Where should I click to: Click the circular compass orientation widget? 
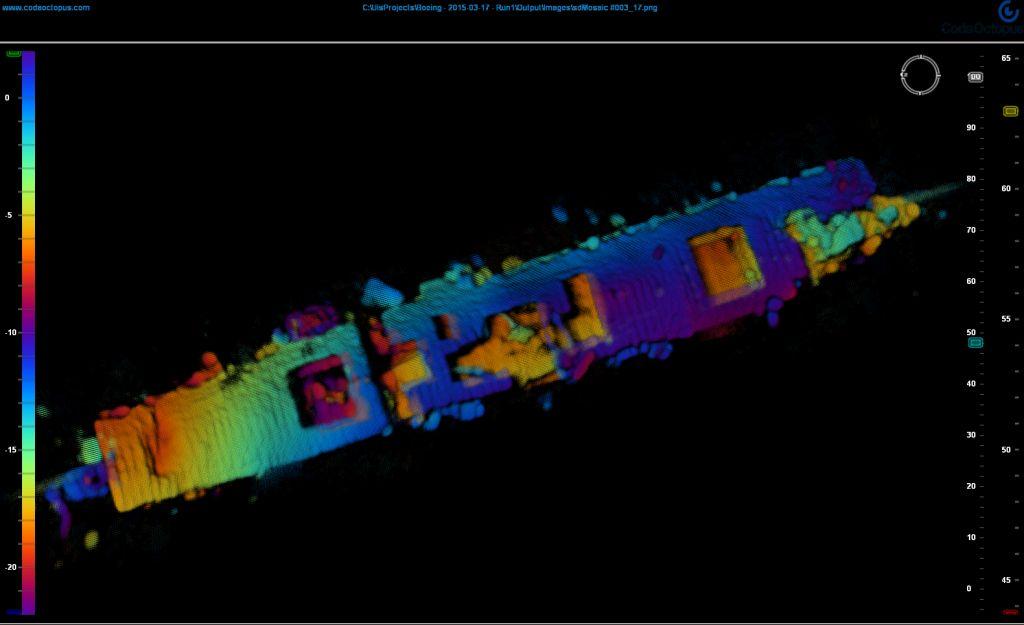pos(920,75)
